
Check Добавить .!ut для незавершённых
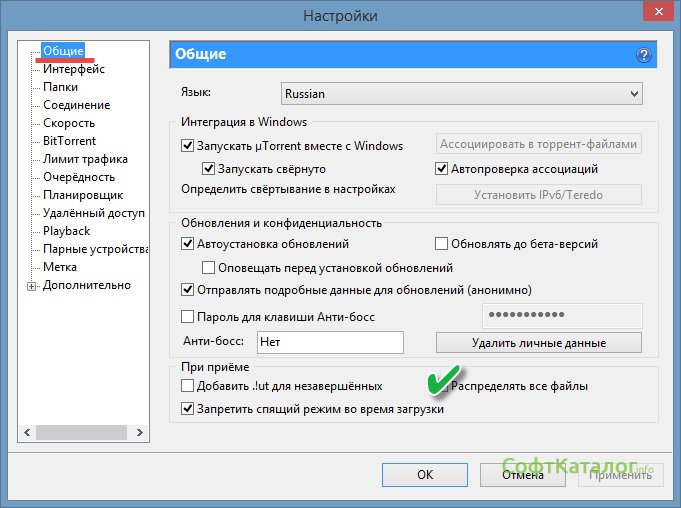tap(188, 386)
